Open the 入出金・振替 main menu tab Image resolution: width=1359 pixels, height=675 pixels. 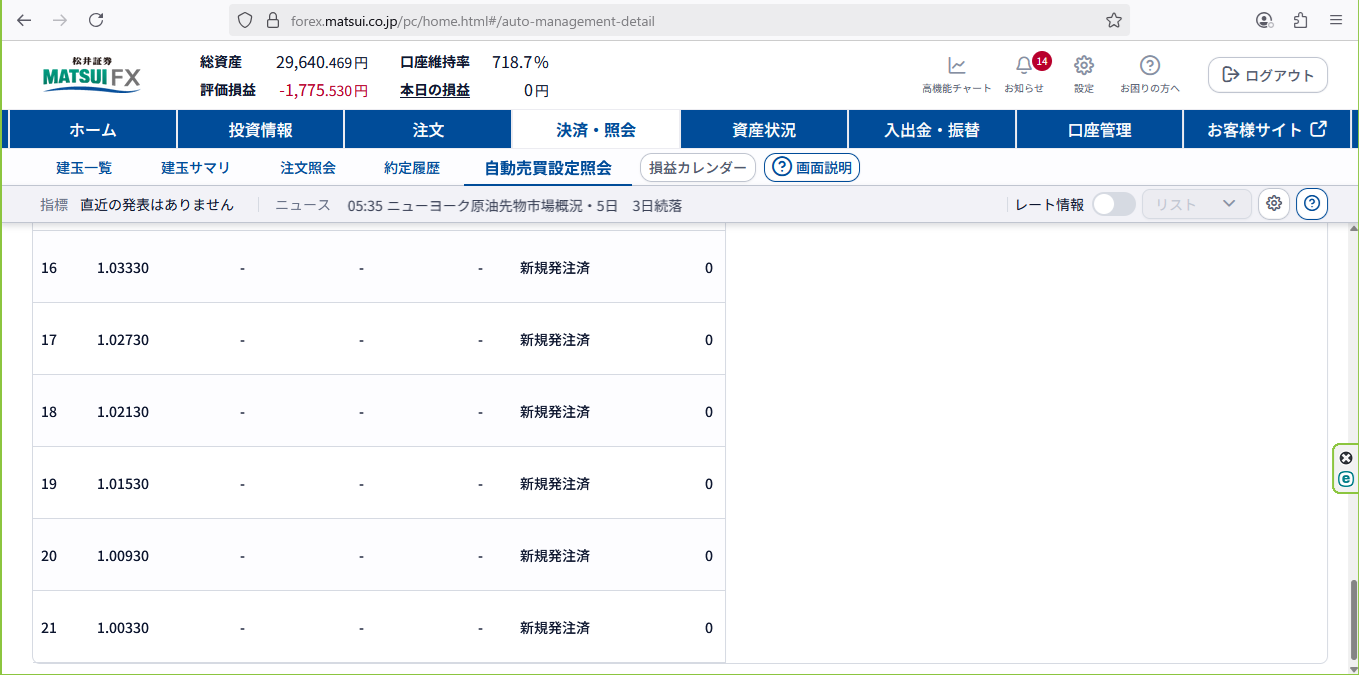tap(932, 129)
